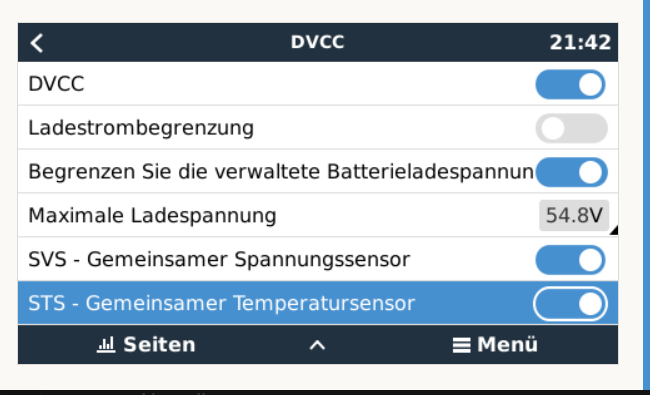Open the Seiten bar chart icon
The image size is (650, 395).
106,345
